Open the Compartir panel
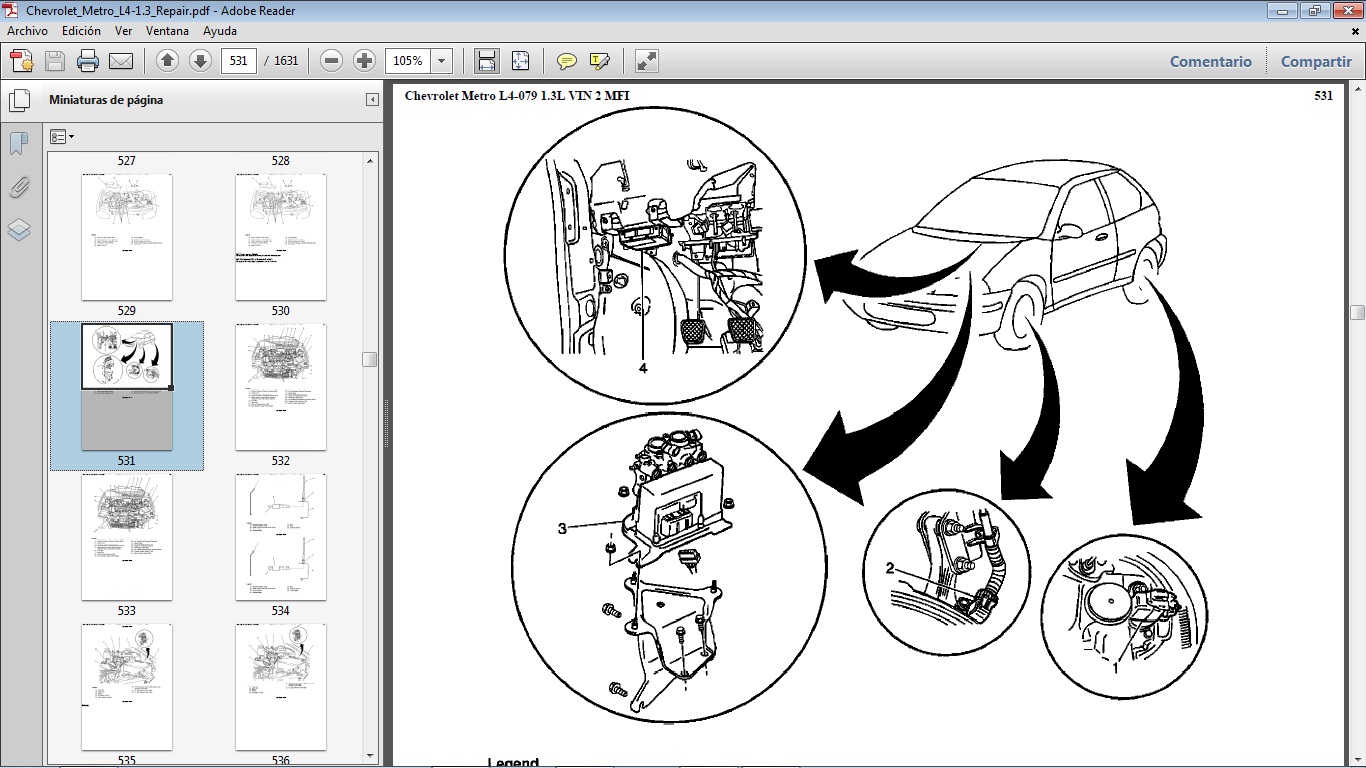This screenshot has height=768, width=1366. point(1315,61)
